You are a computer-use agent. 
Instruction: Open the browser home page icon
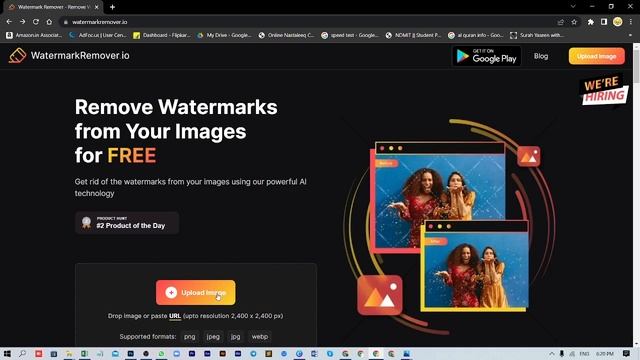[49, 22]
